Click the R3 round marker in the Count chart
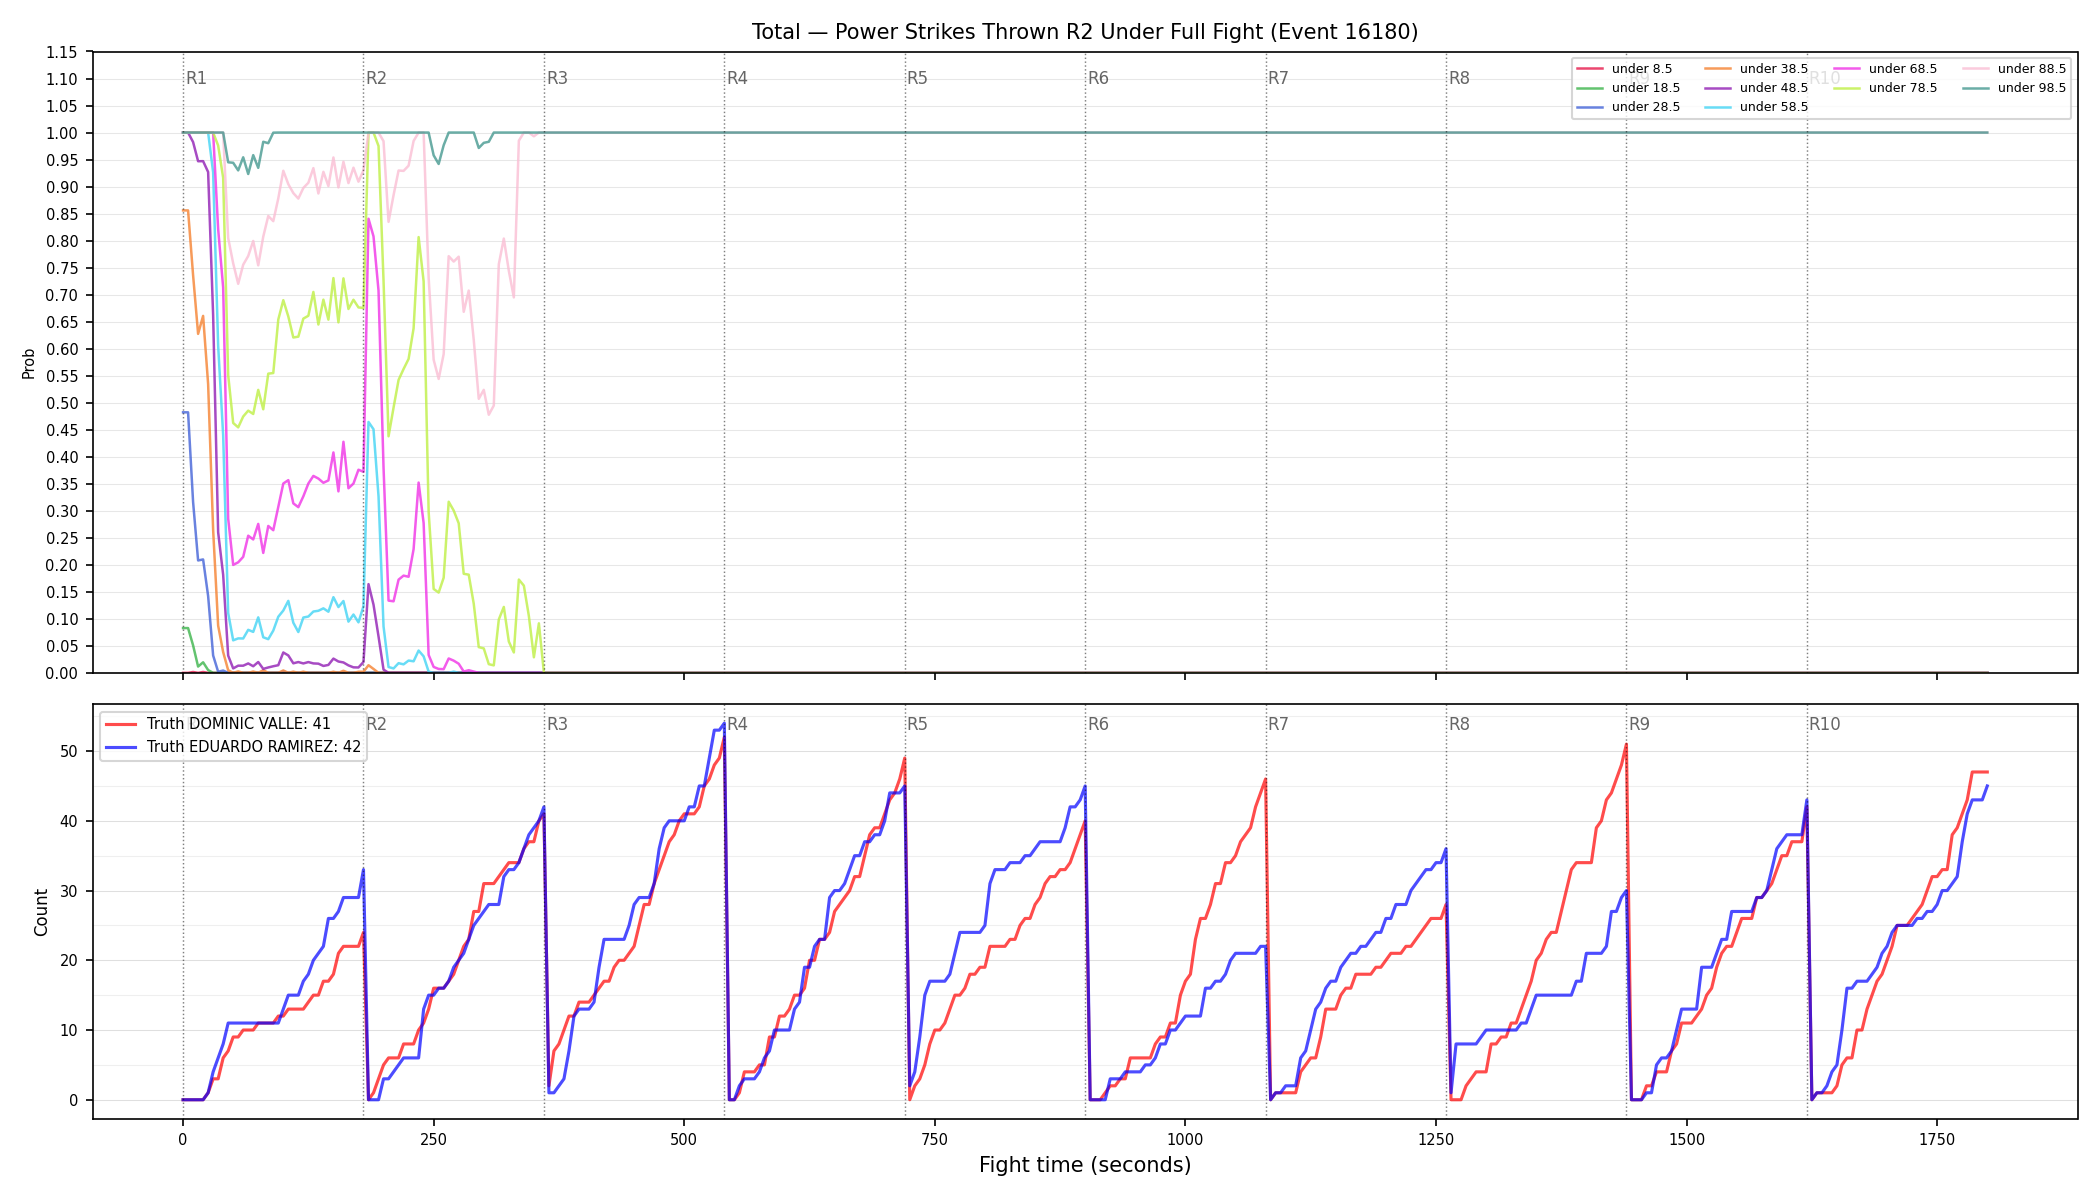The width and height of the screenshot is (2100, 1200). click(x=557, y=724)
